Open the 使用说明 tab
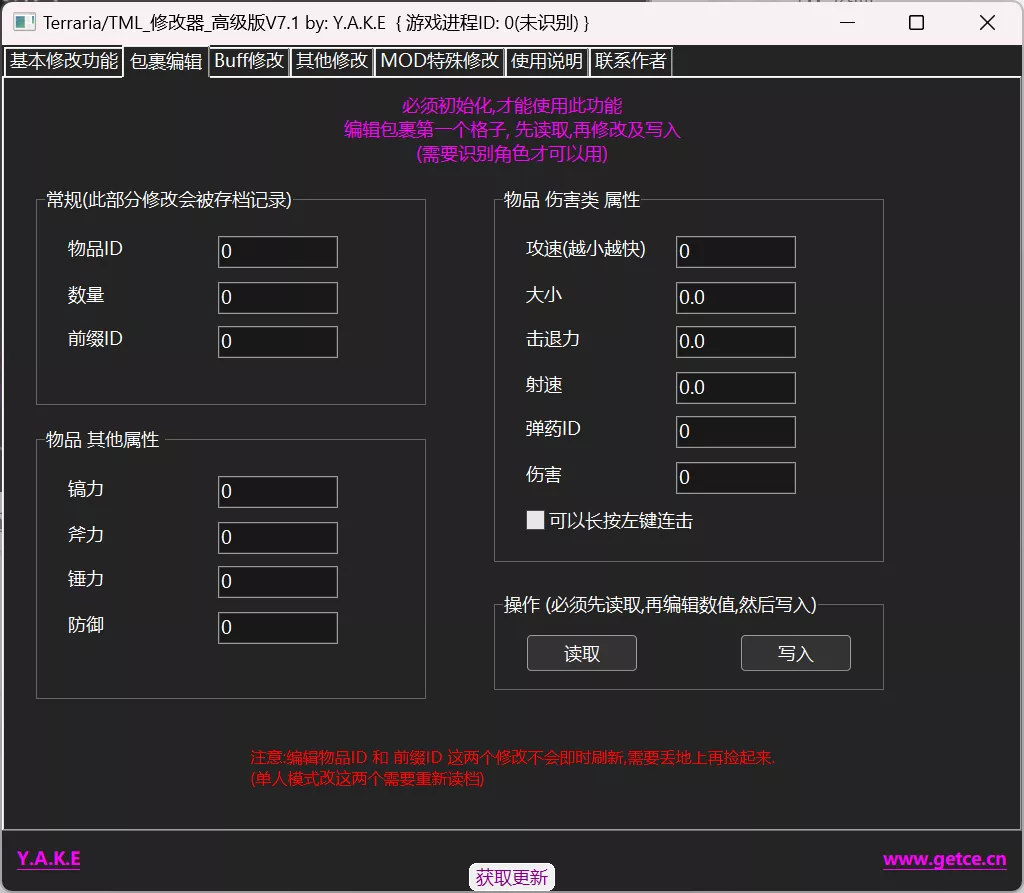Screen dimensions: 1024x893 tap(547, 61)
